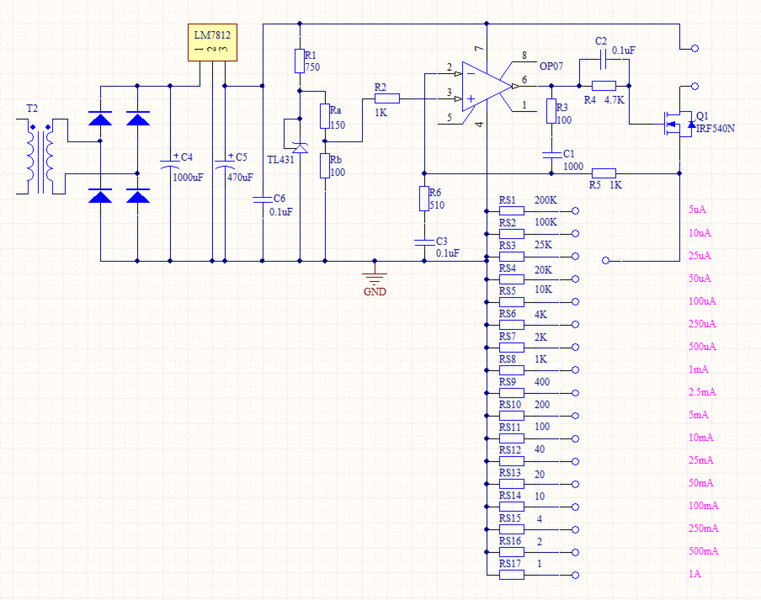Click capacitor C2 0.1uF above R4

(600, 59)
